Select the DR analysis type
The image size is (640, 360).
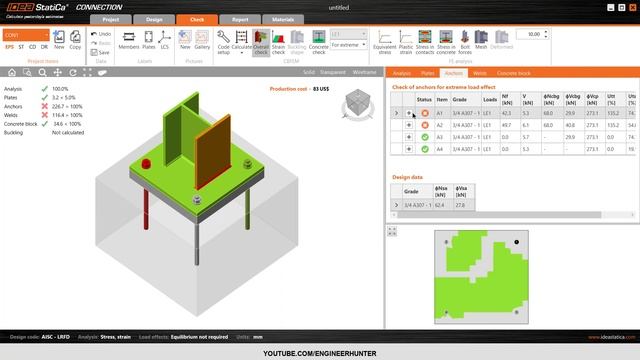(x=44, y=47)
